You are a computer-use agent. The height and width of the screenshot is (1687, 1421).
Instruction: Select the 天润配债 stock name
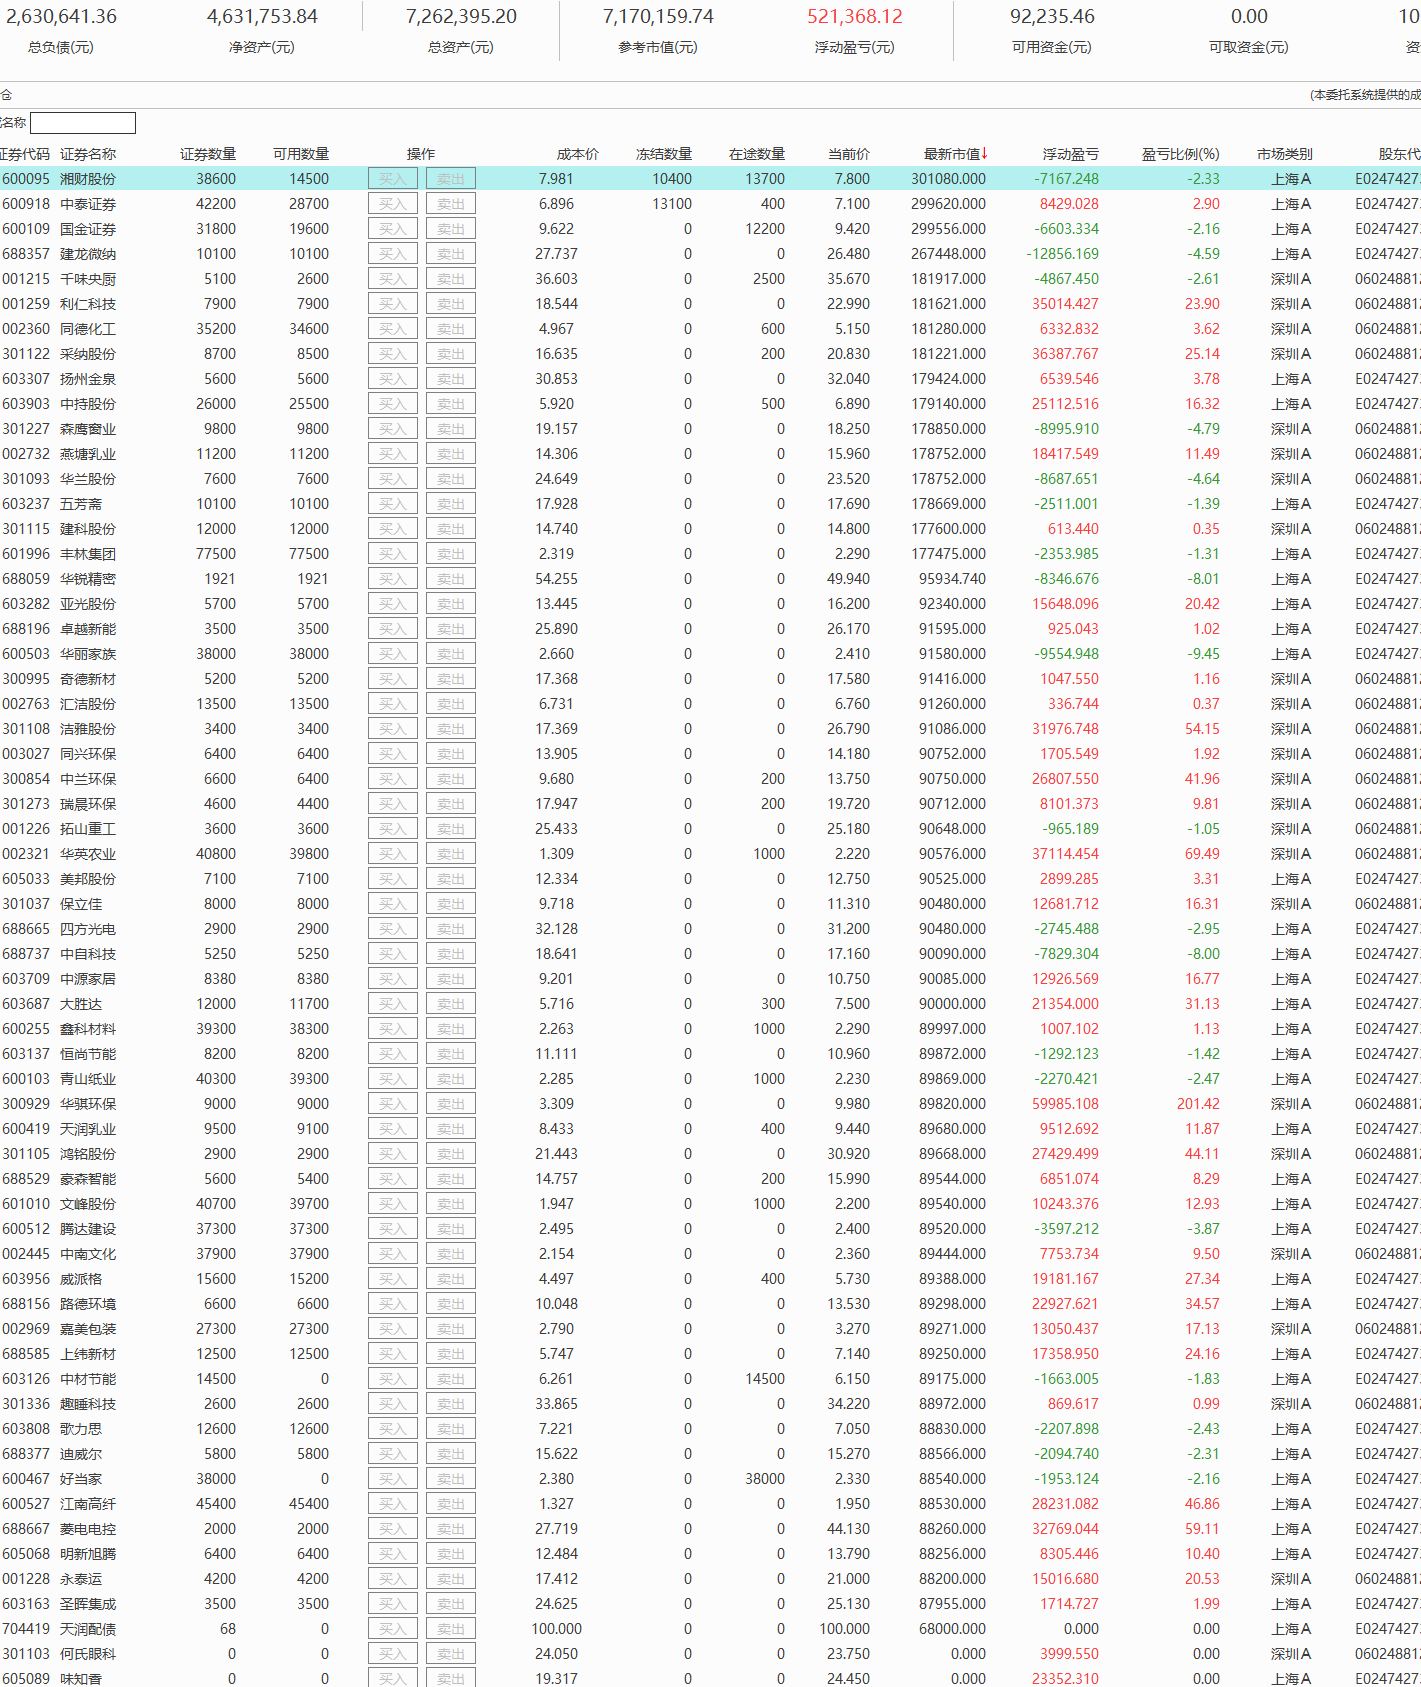[88, 1629]
